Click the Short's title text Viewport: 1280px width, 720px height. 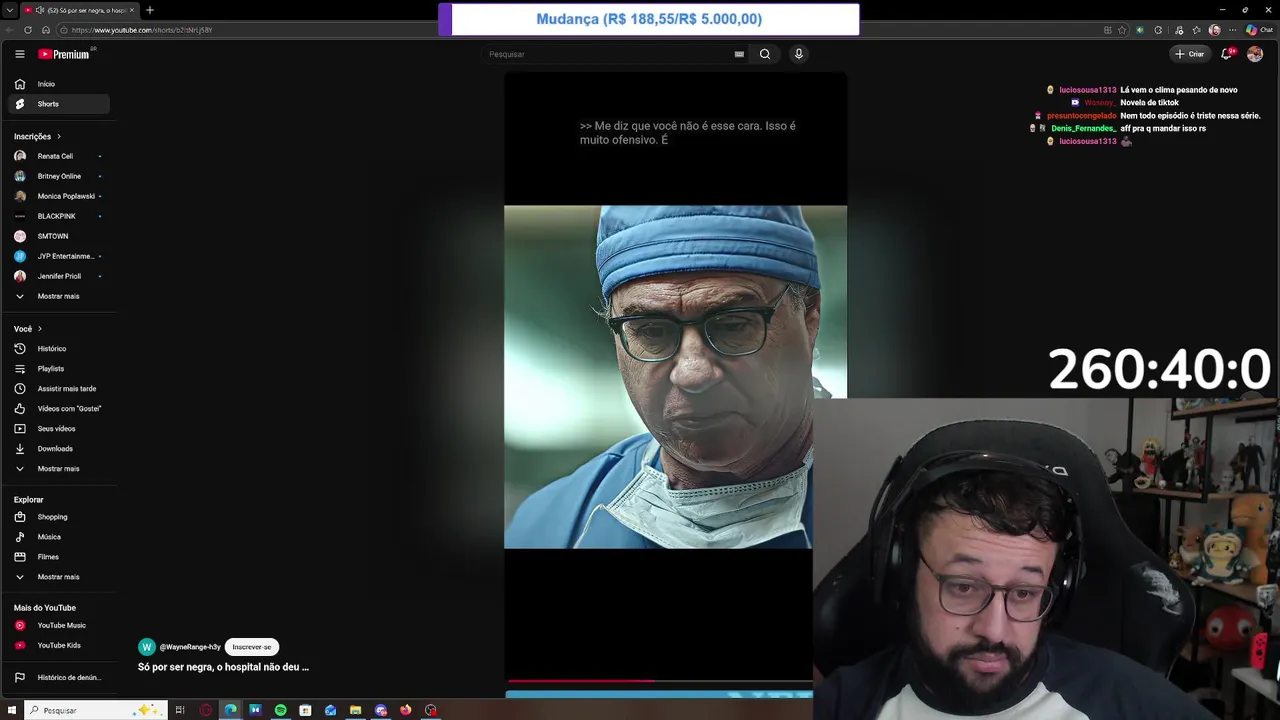(223, 667)
